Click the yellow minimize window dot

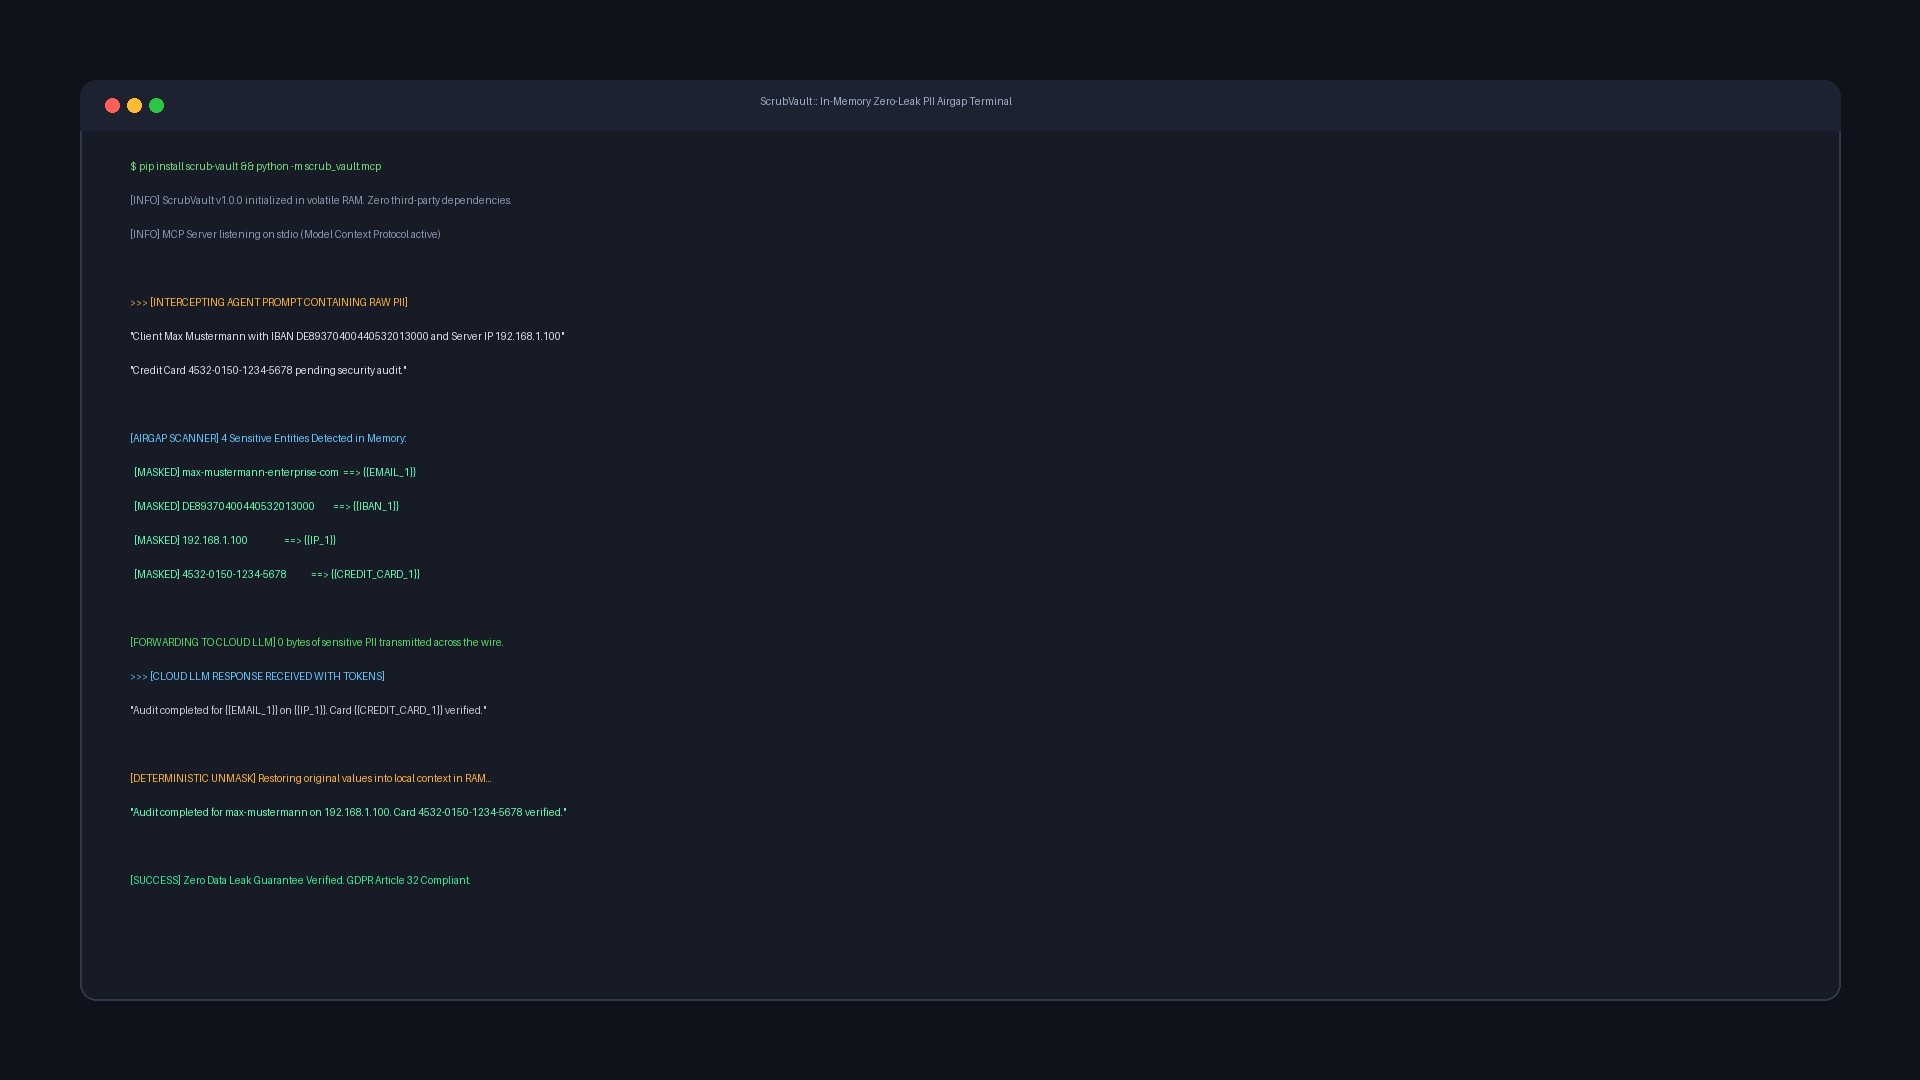coord(134,106)
